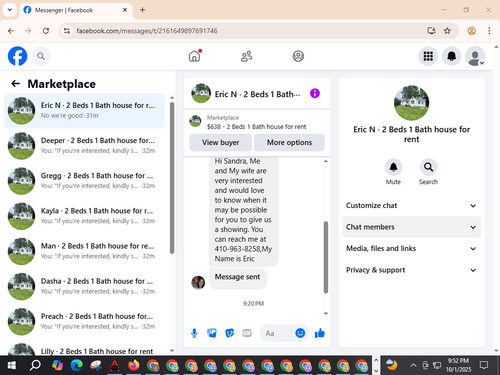Click the Eric N chat header title
The width and height of the screenshot is (500, 375).
click(x=257, y=94)
